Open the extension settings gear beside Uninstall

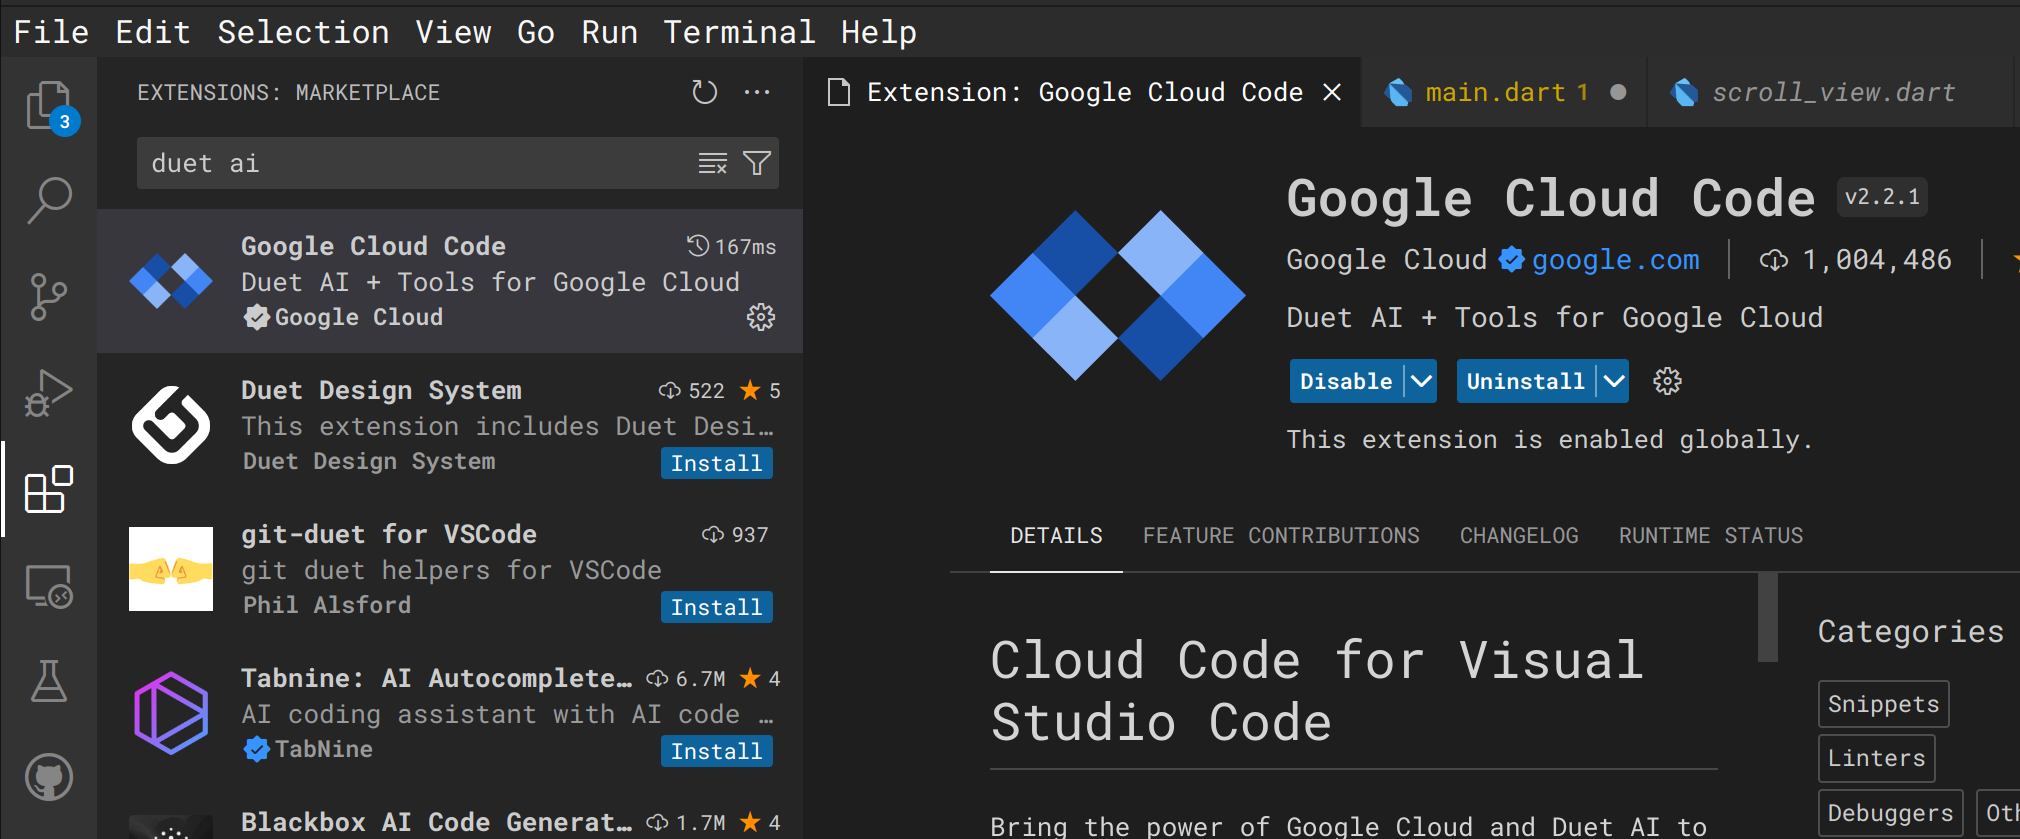click(x=1667, y=381)
